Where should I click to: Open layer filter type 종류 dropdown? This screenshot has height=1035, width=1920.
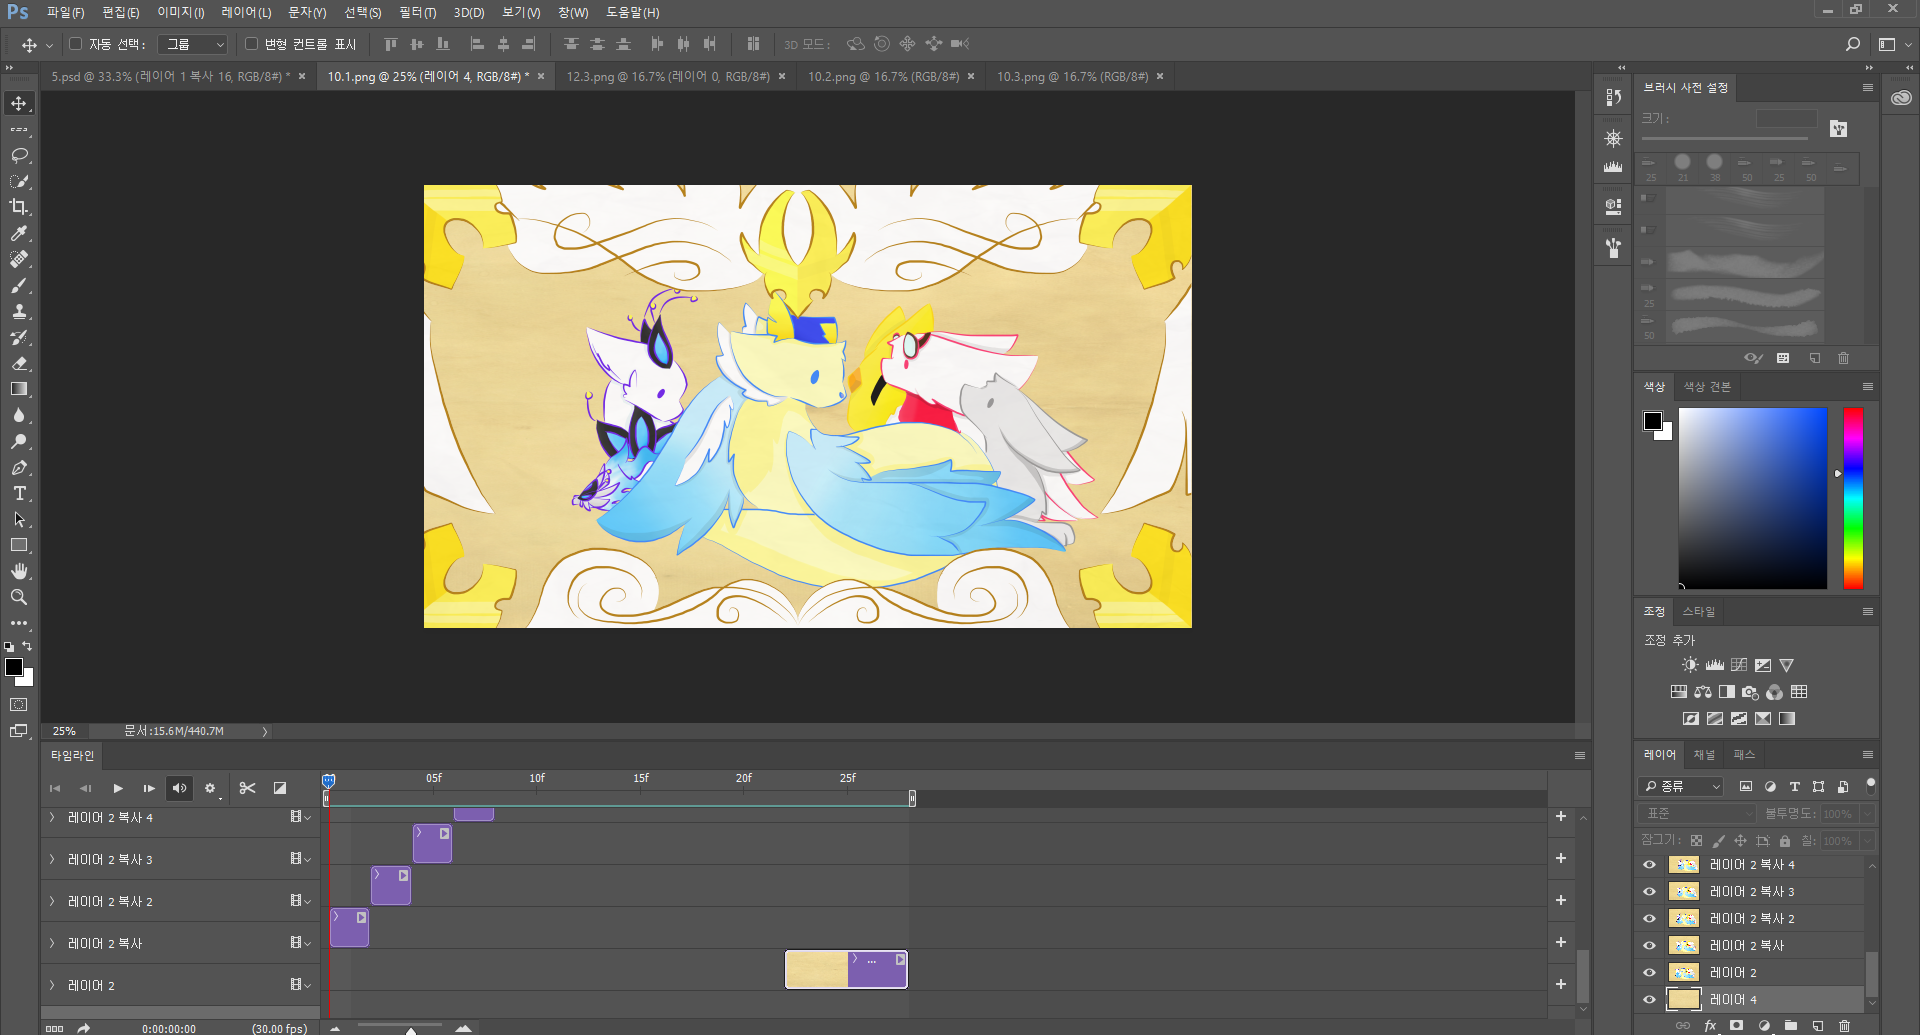(x=1682, y=787)
